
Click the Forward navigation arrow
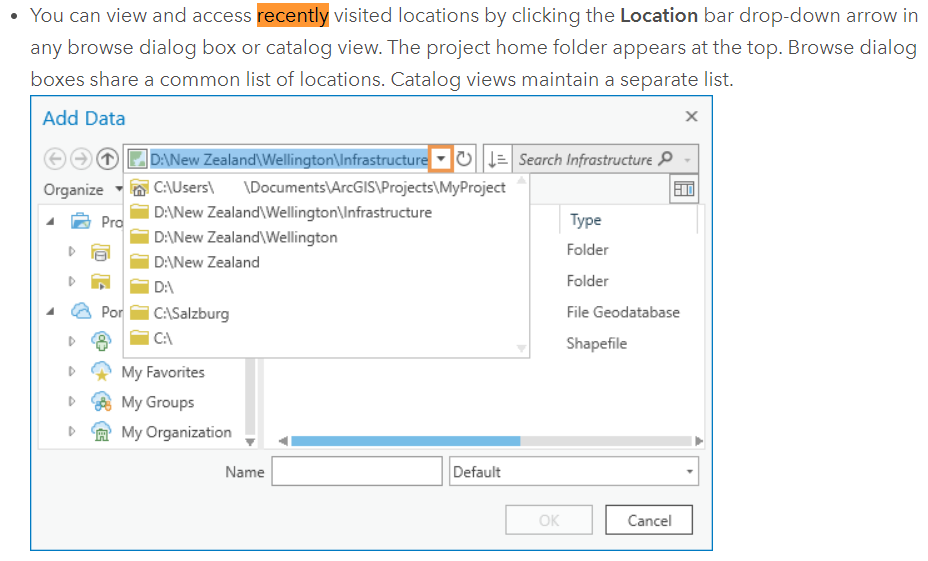click(81, 160)
